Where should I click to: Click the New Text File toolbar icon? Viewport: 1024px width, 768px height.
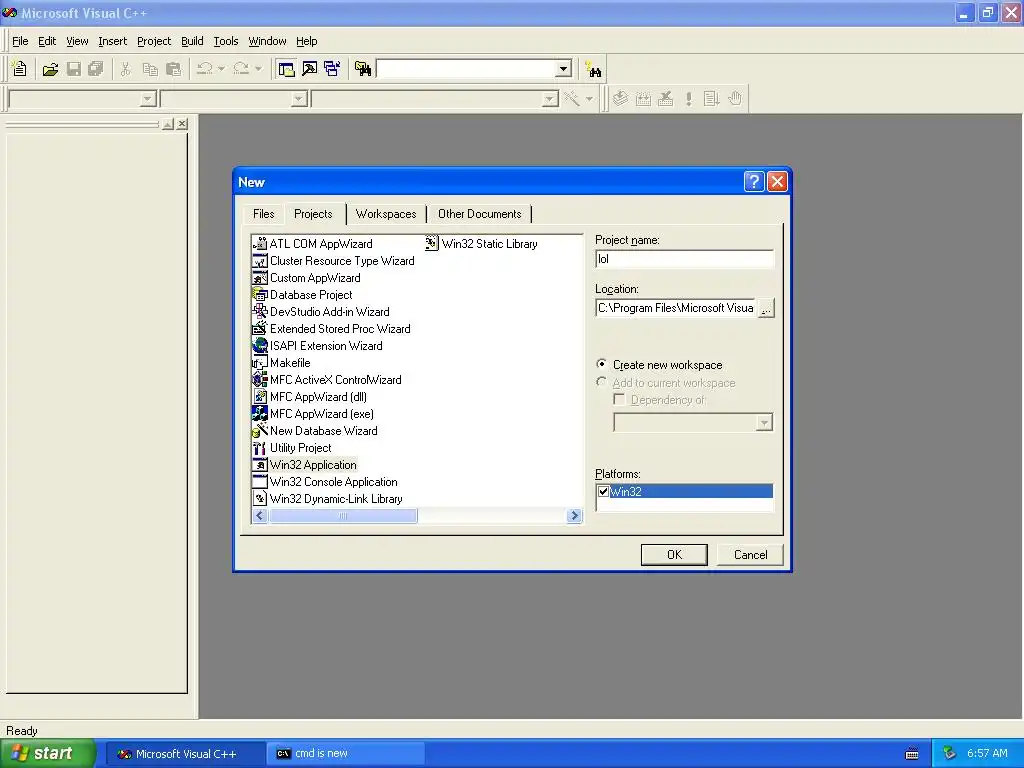click(20, 69)
